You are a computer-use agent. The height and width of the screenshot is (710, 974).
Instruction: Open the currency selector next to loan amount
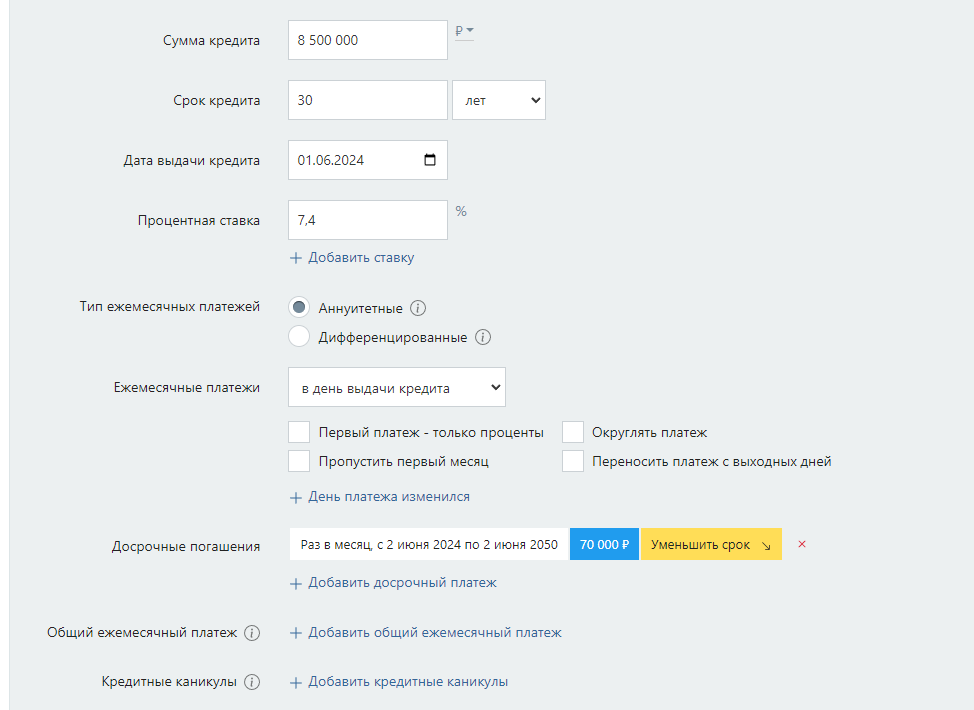click(x=464, y=31)
